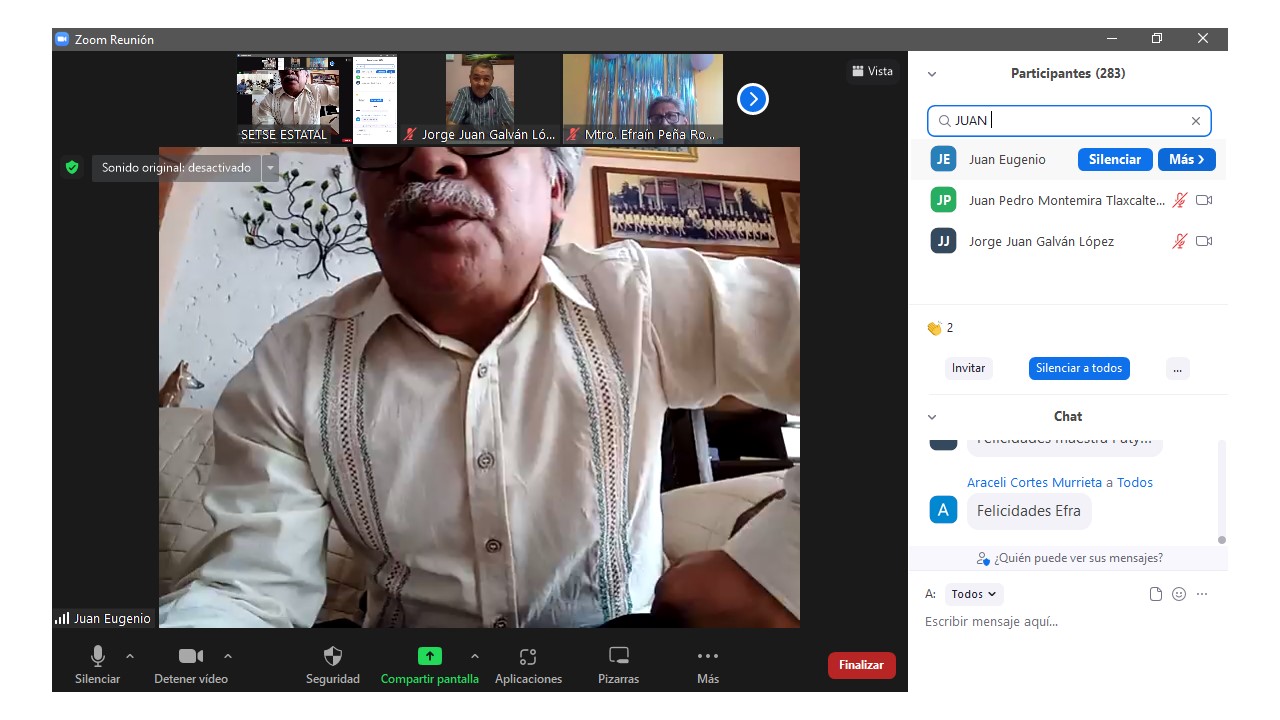This screenshot has height=720, width=1280.
Task: Open Pizarras whiteboard icon
Action: 619,657
